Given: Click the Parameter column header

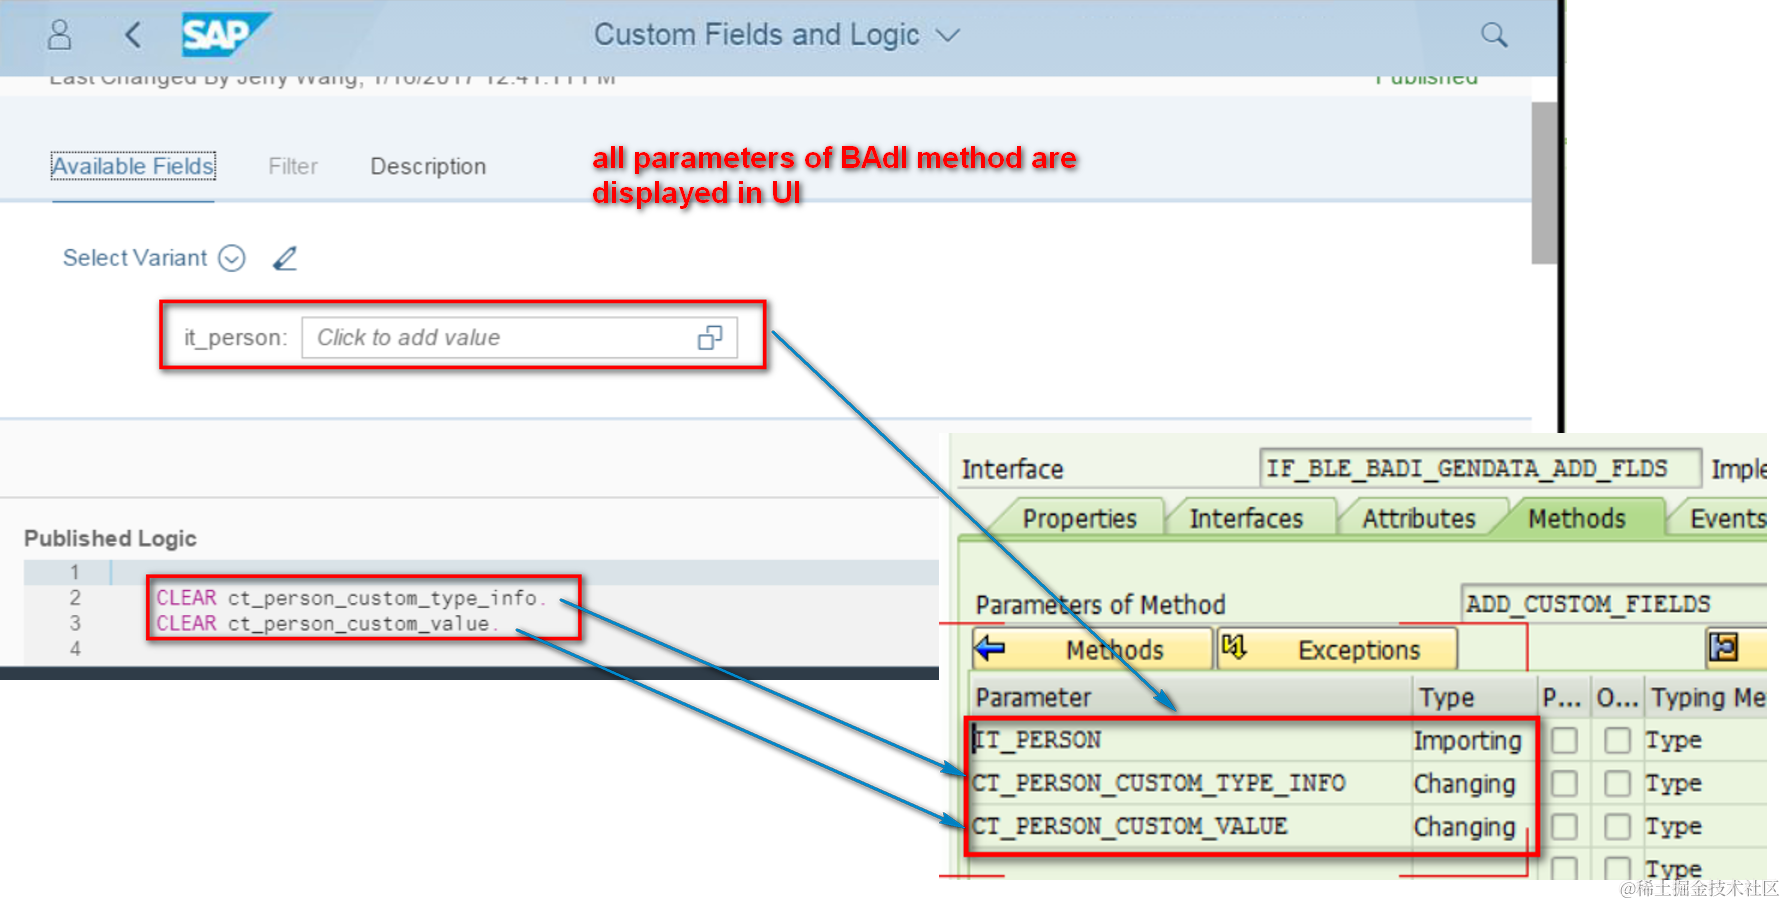Looking at the screenshot, I should click(1190, 697).
